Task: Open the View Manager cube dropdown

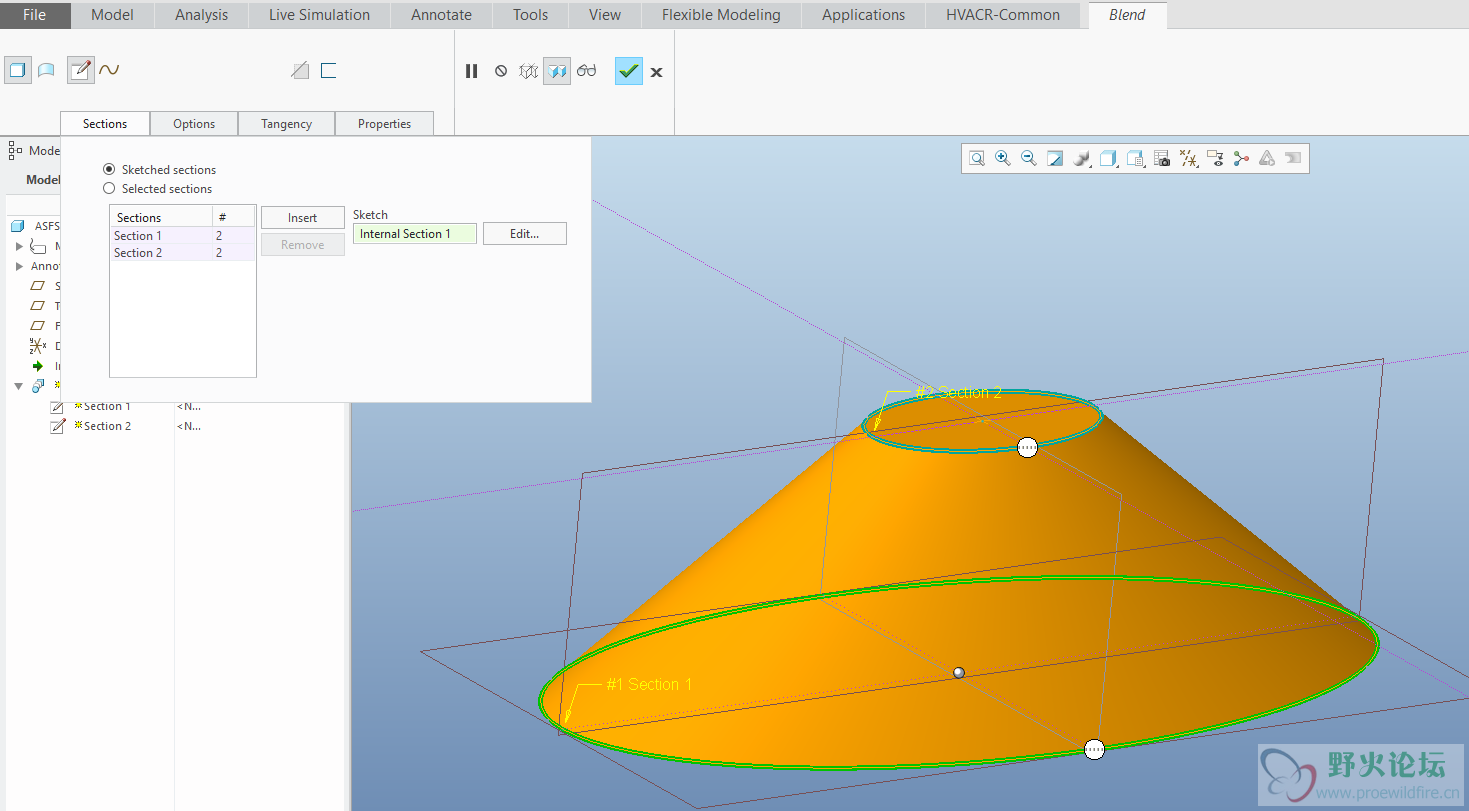Action: [x=1135, y=158]
